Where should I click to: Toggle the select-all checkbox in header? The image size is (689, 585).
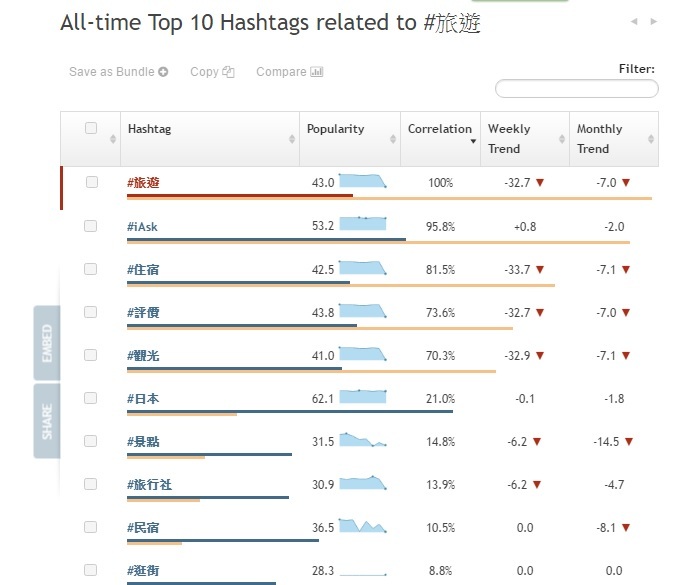[x=91, y=128]
